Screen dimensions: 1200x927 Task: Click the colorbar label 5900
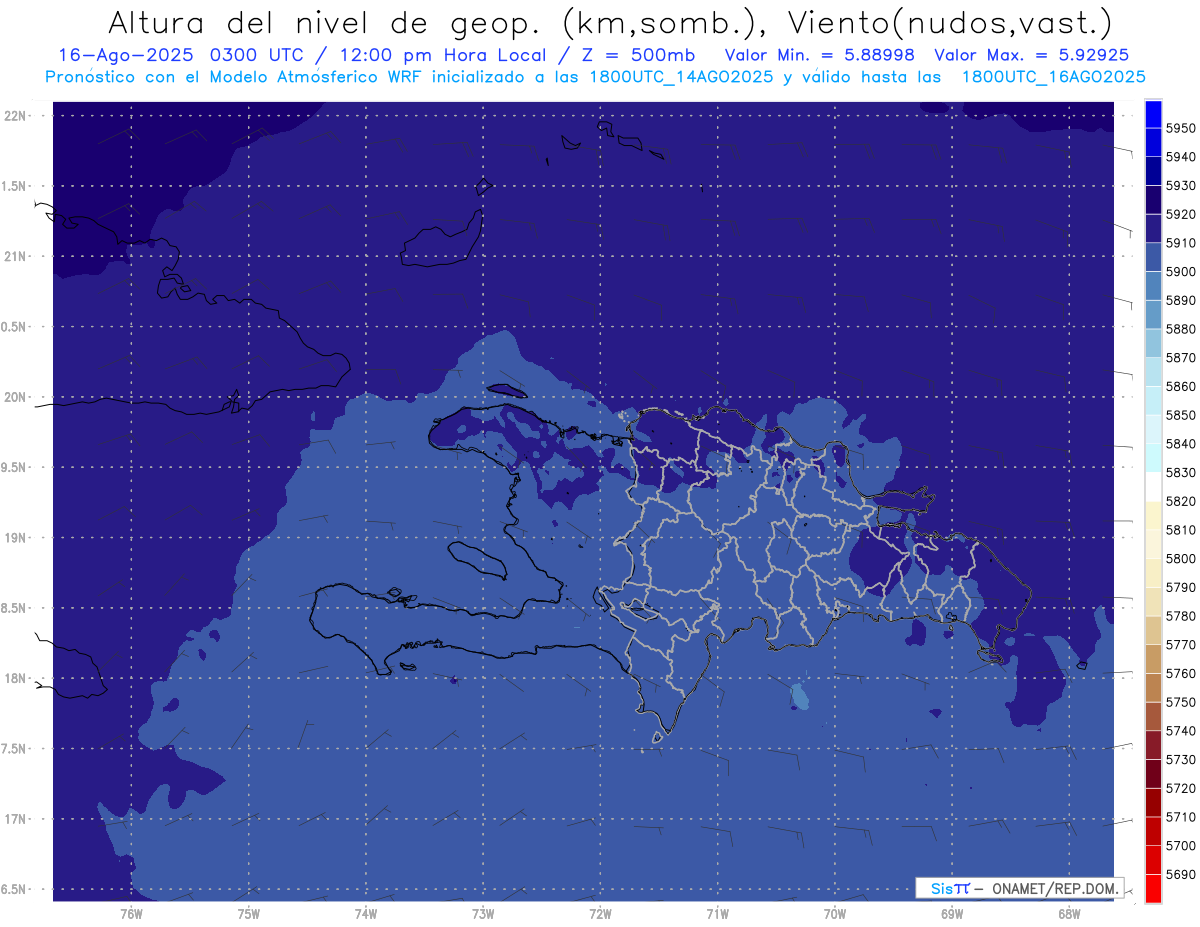pyautogui.click(x=1180, y=272)
